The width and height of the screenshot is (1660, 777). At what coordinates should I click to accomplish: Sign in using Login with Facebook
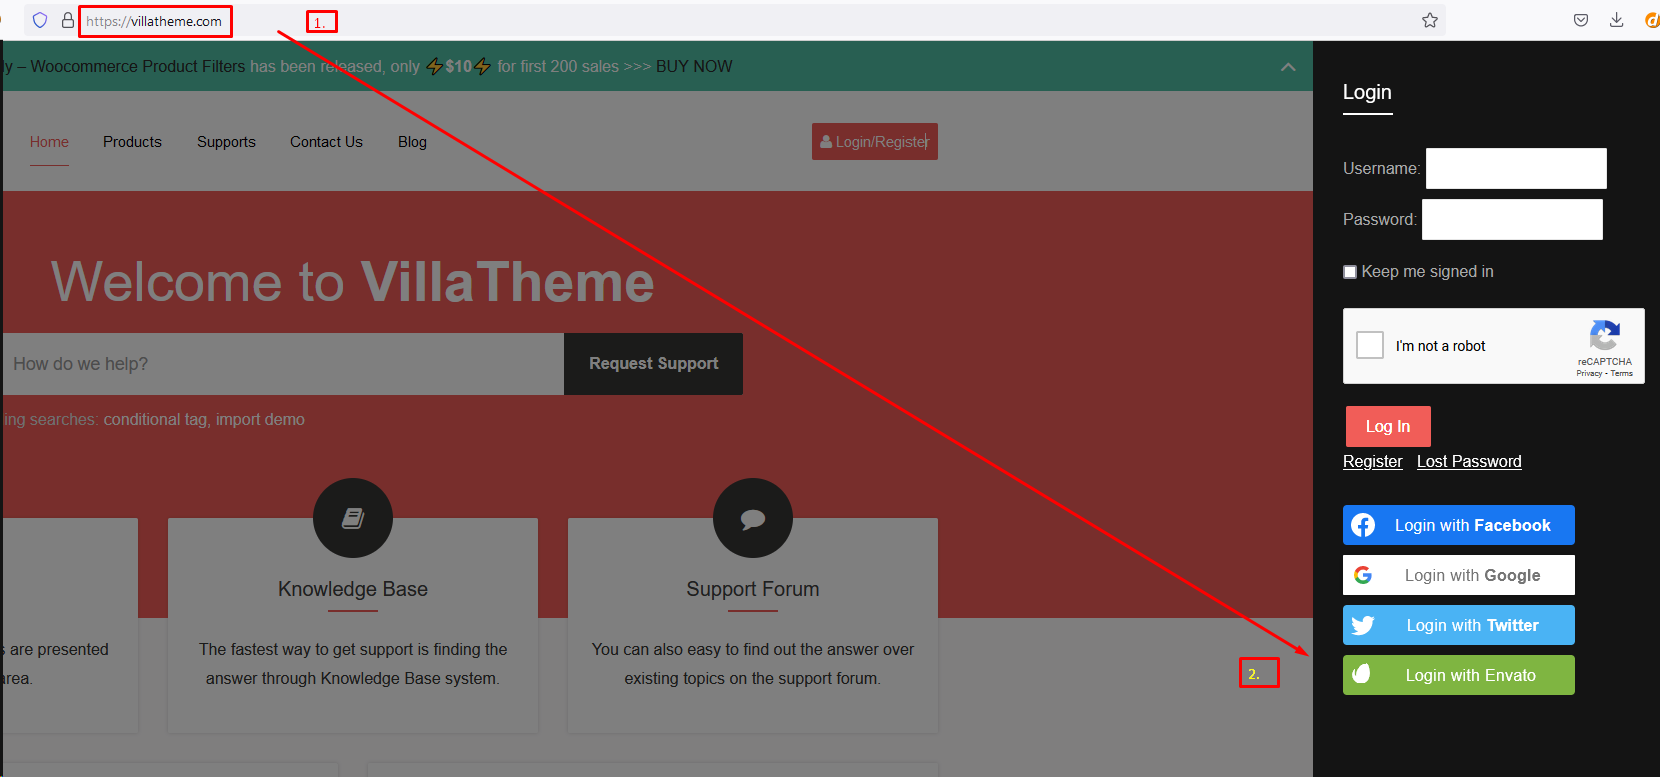point(1459,525)
